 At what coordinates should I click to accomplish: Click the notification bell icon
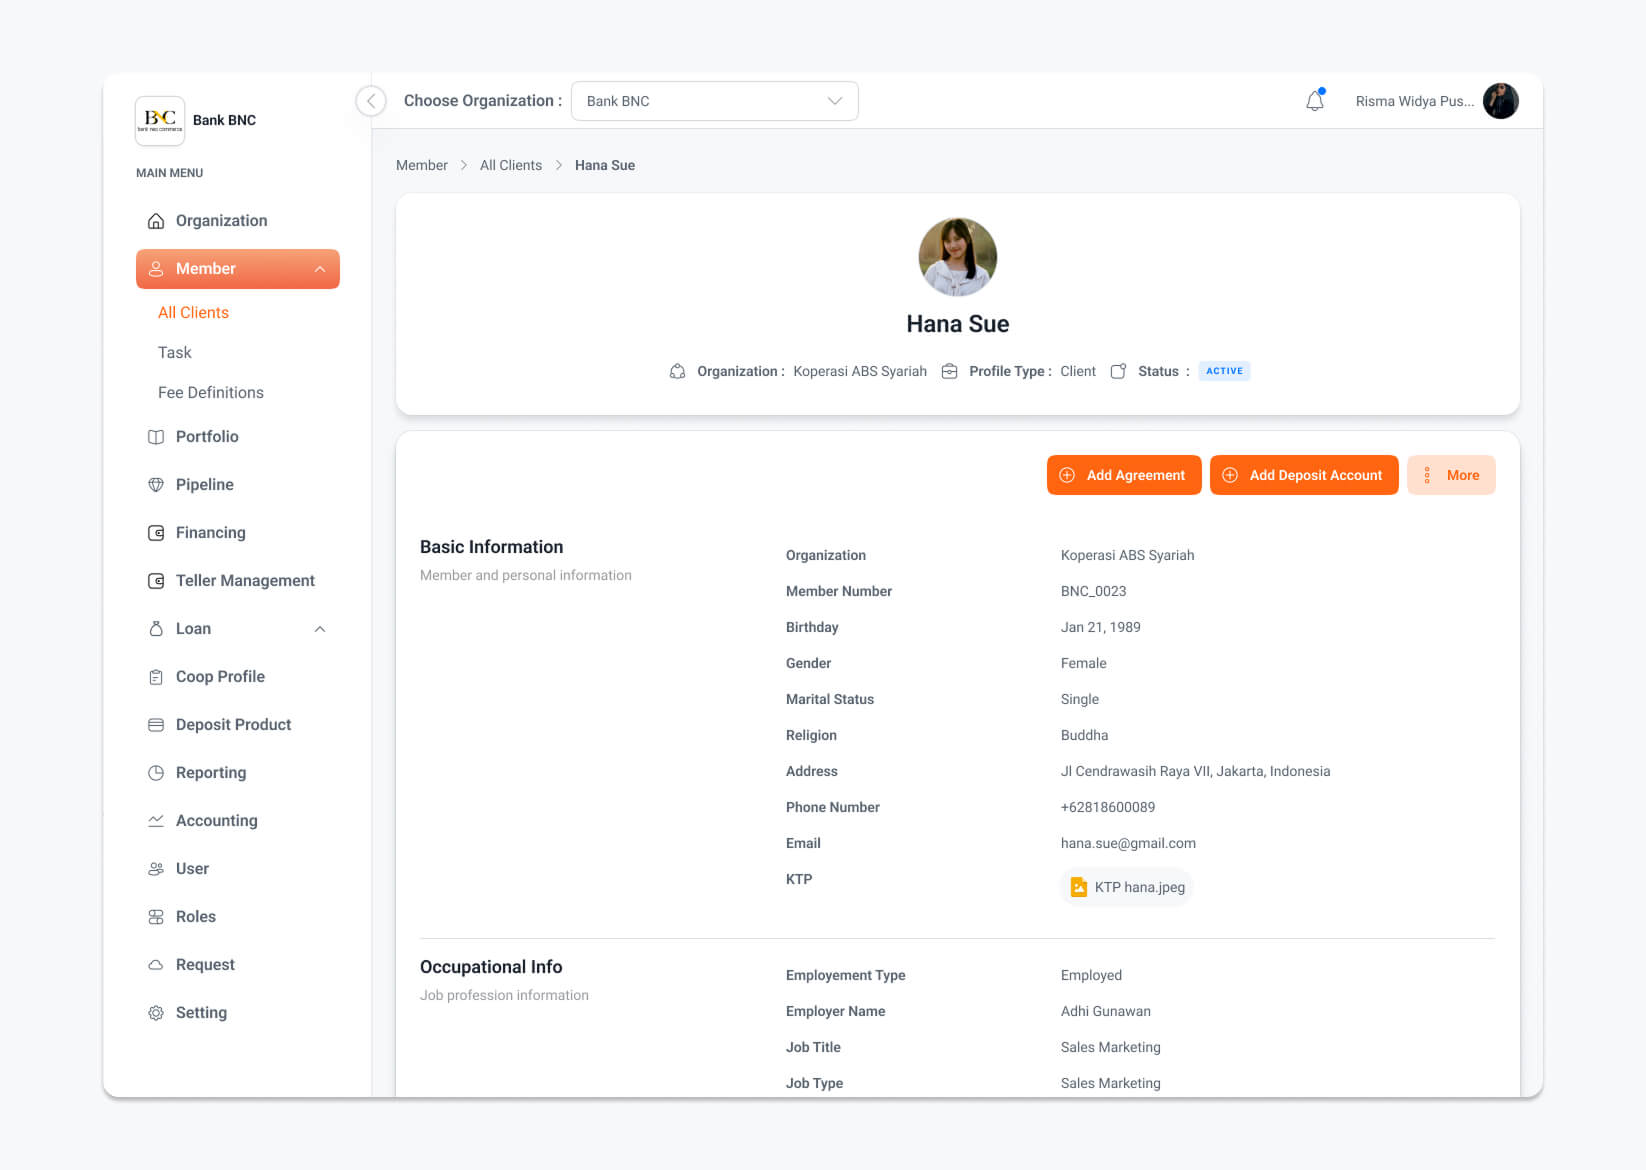click(x=1314, y=101)
